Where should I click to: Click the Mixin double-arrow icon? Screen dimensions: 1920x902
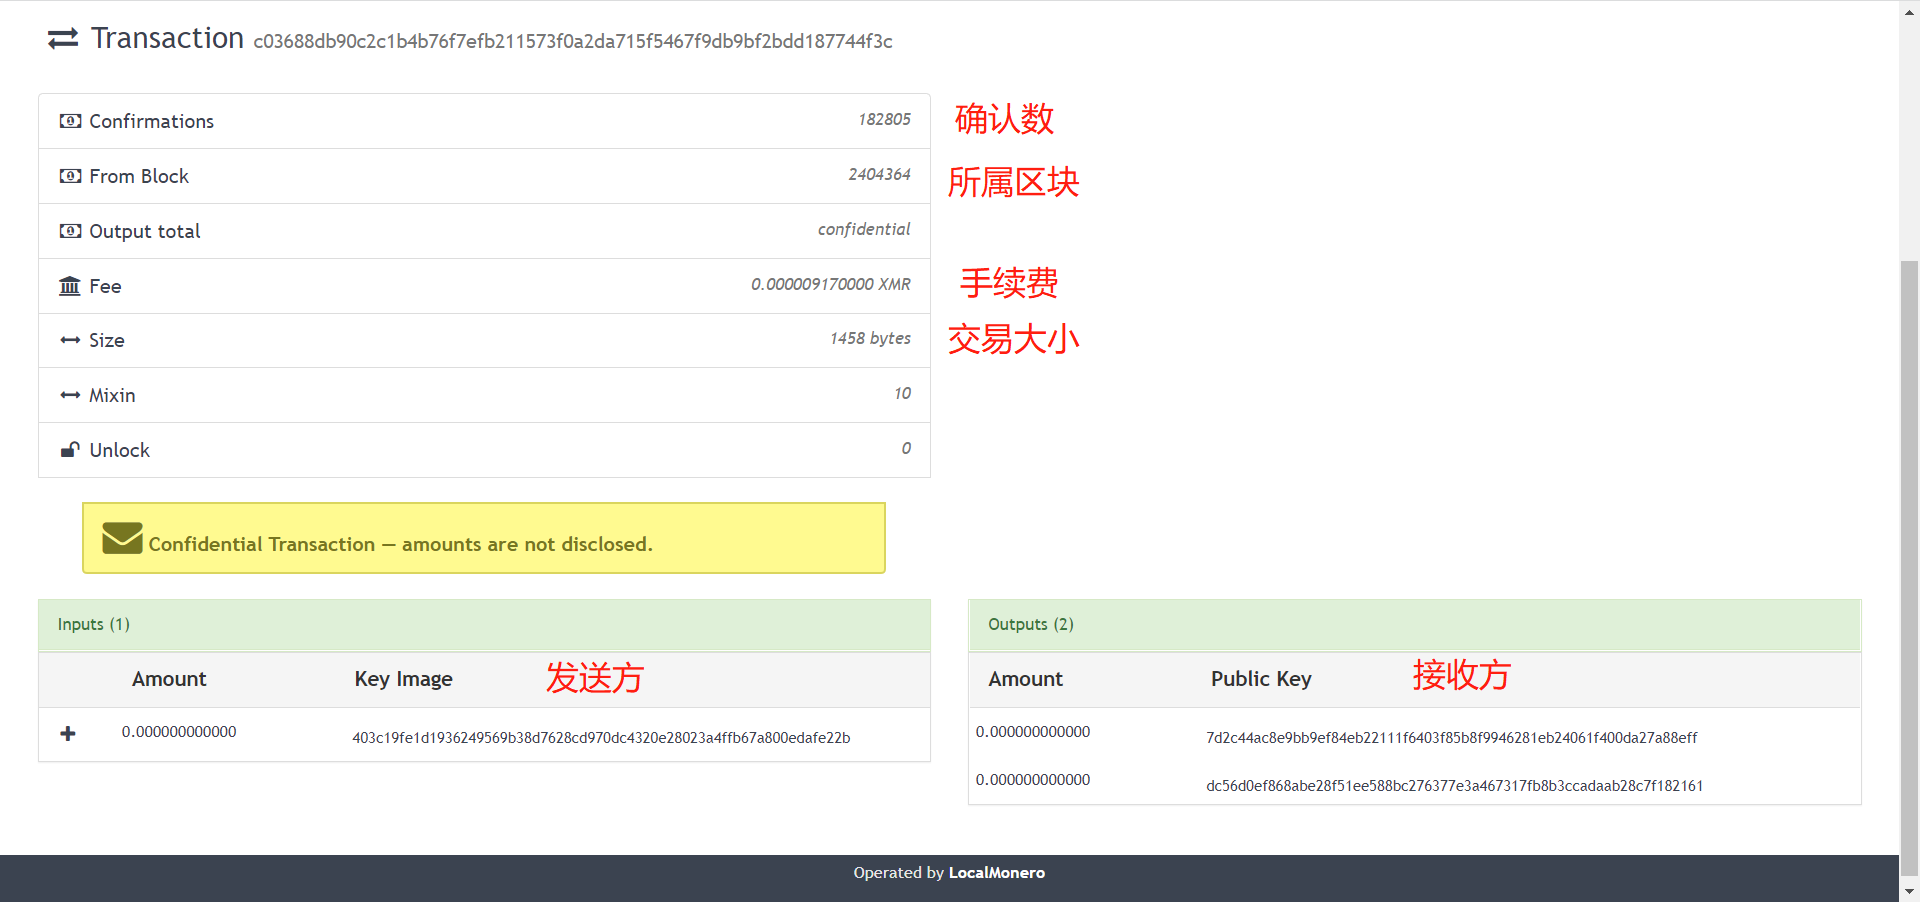[x=70, y=395]
